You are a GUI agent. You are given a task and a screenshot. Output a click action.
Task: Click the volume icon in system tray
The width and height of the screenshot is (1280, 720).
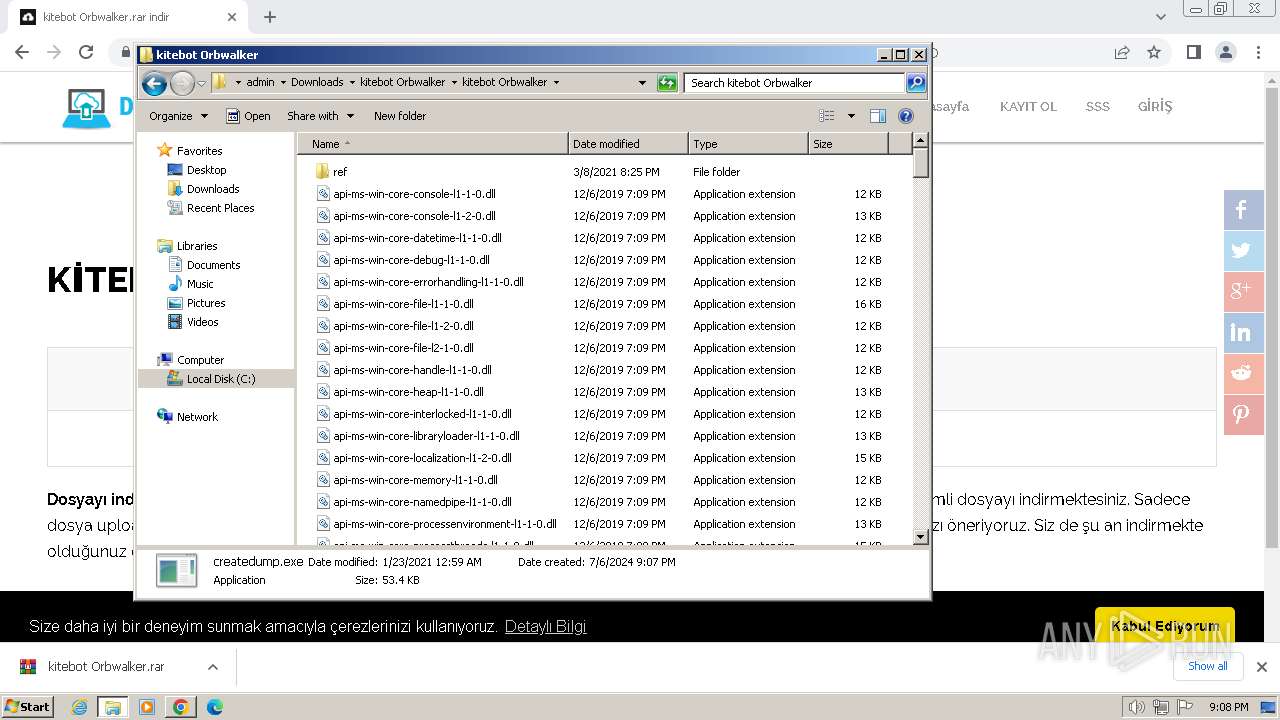pos(1136,707)
